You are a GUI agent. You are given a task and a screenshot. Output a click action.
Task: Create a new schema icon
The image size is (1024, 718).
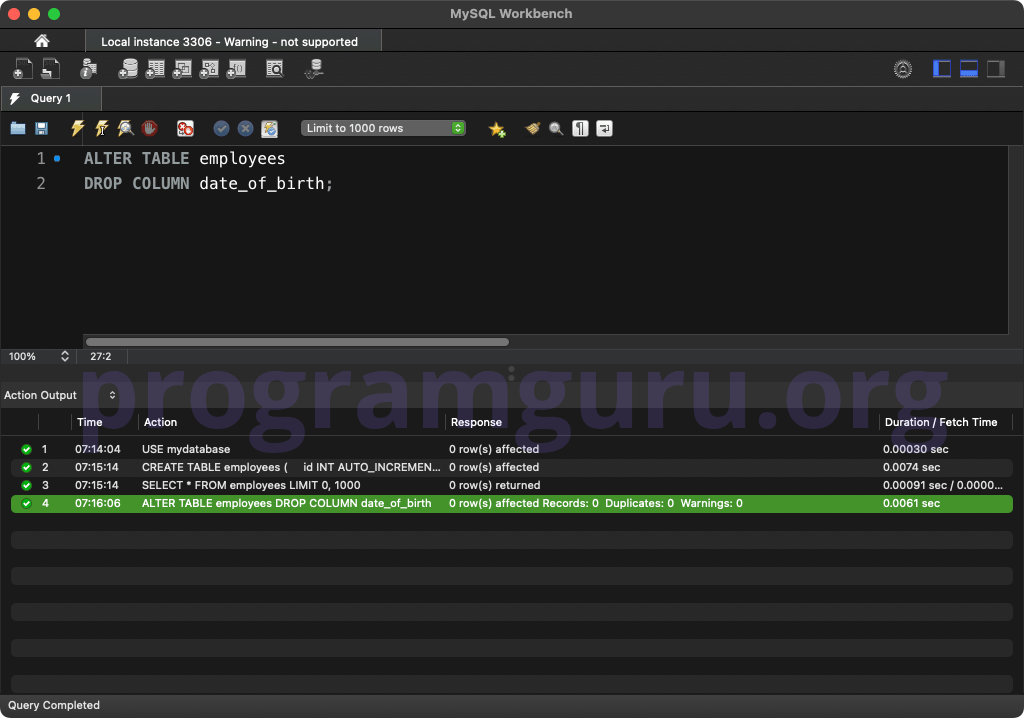pyautogui.click(x=128, y=69)
